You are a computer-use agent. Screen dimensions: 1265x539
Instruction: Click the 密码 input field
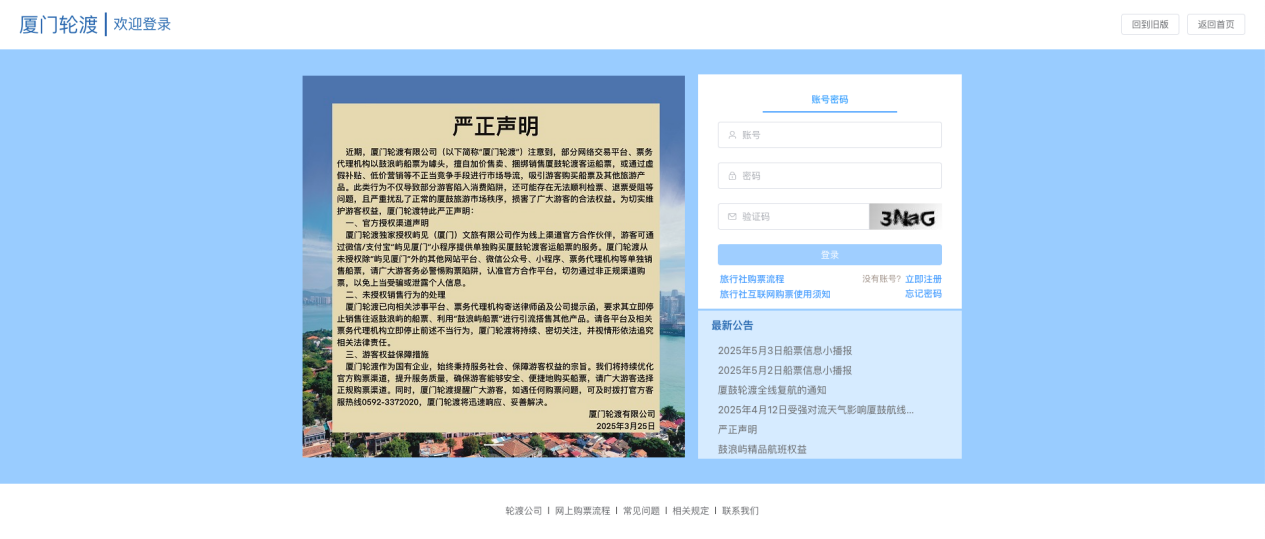830,176
